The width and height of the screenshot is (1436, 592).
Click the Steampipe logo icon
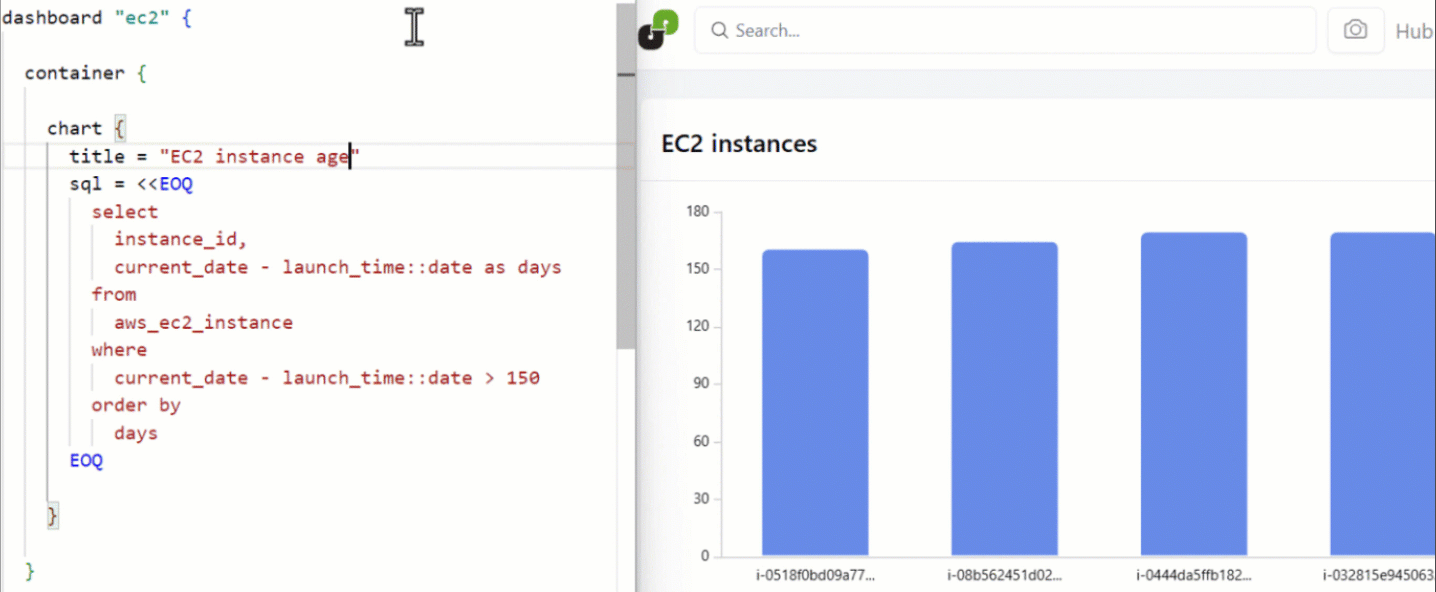point(658,29)
